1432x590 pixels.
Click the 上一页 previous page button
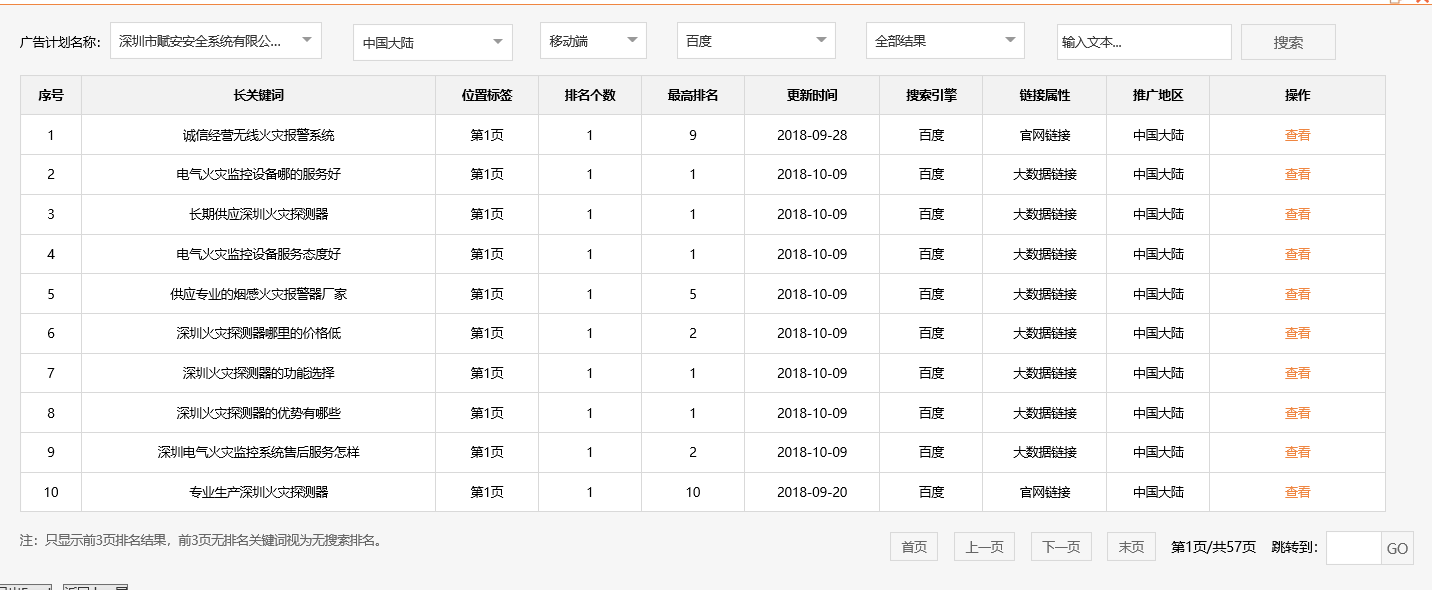[983, 546]
